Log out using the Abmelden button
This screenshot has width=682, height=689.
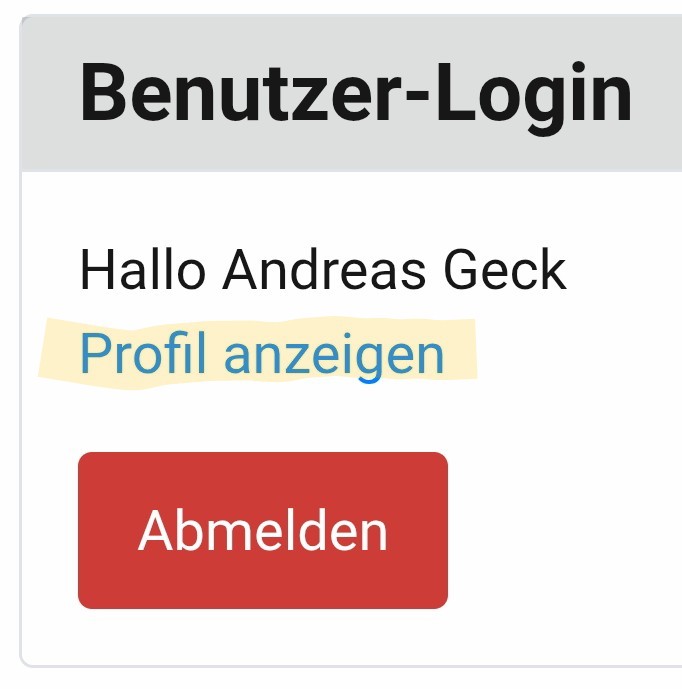263,530
